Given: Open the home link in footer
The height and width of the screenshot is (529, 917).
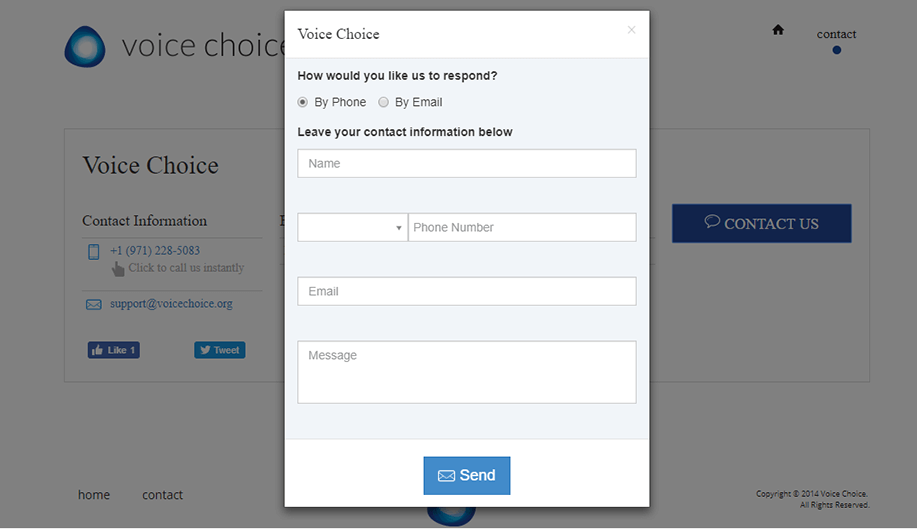Looking at the screenshot, I should click(94, 495).
